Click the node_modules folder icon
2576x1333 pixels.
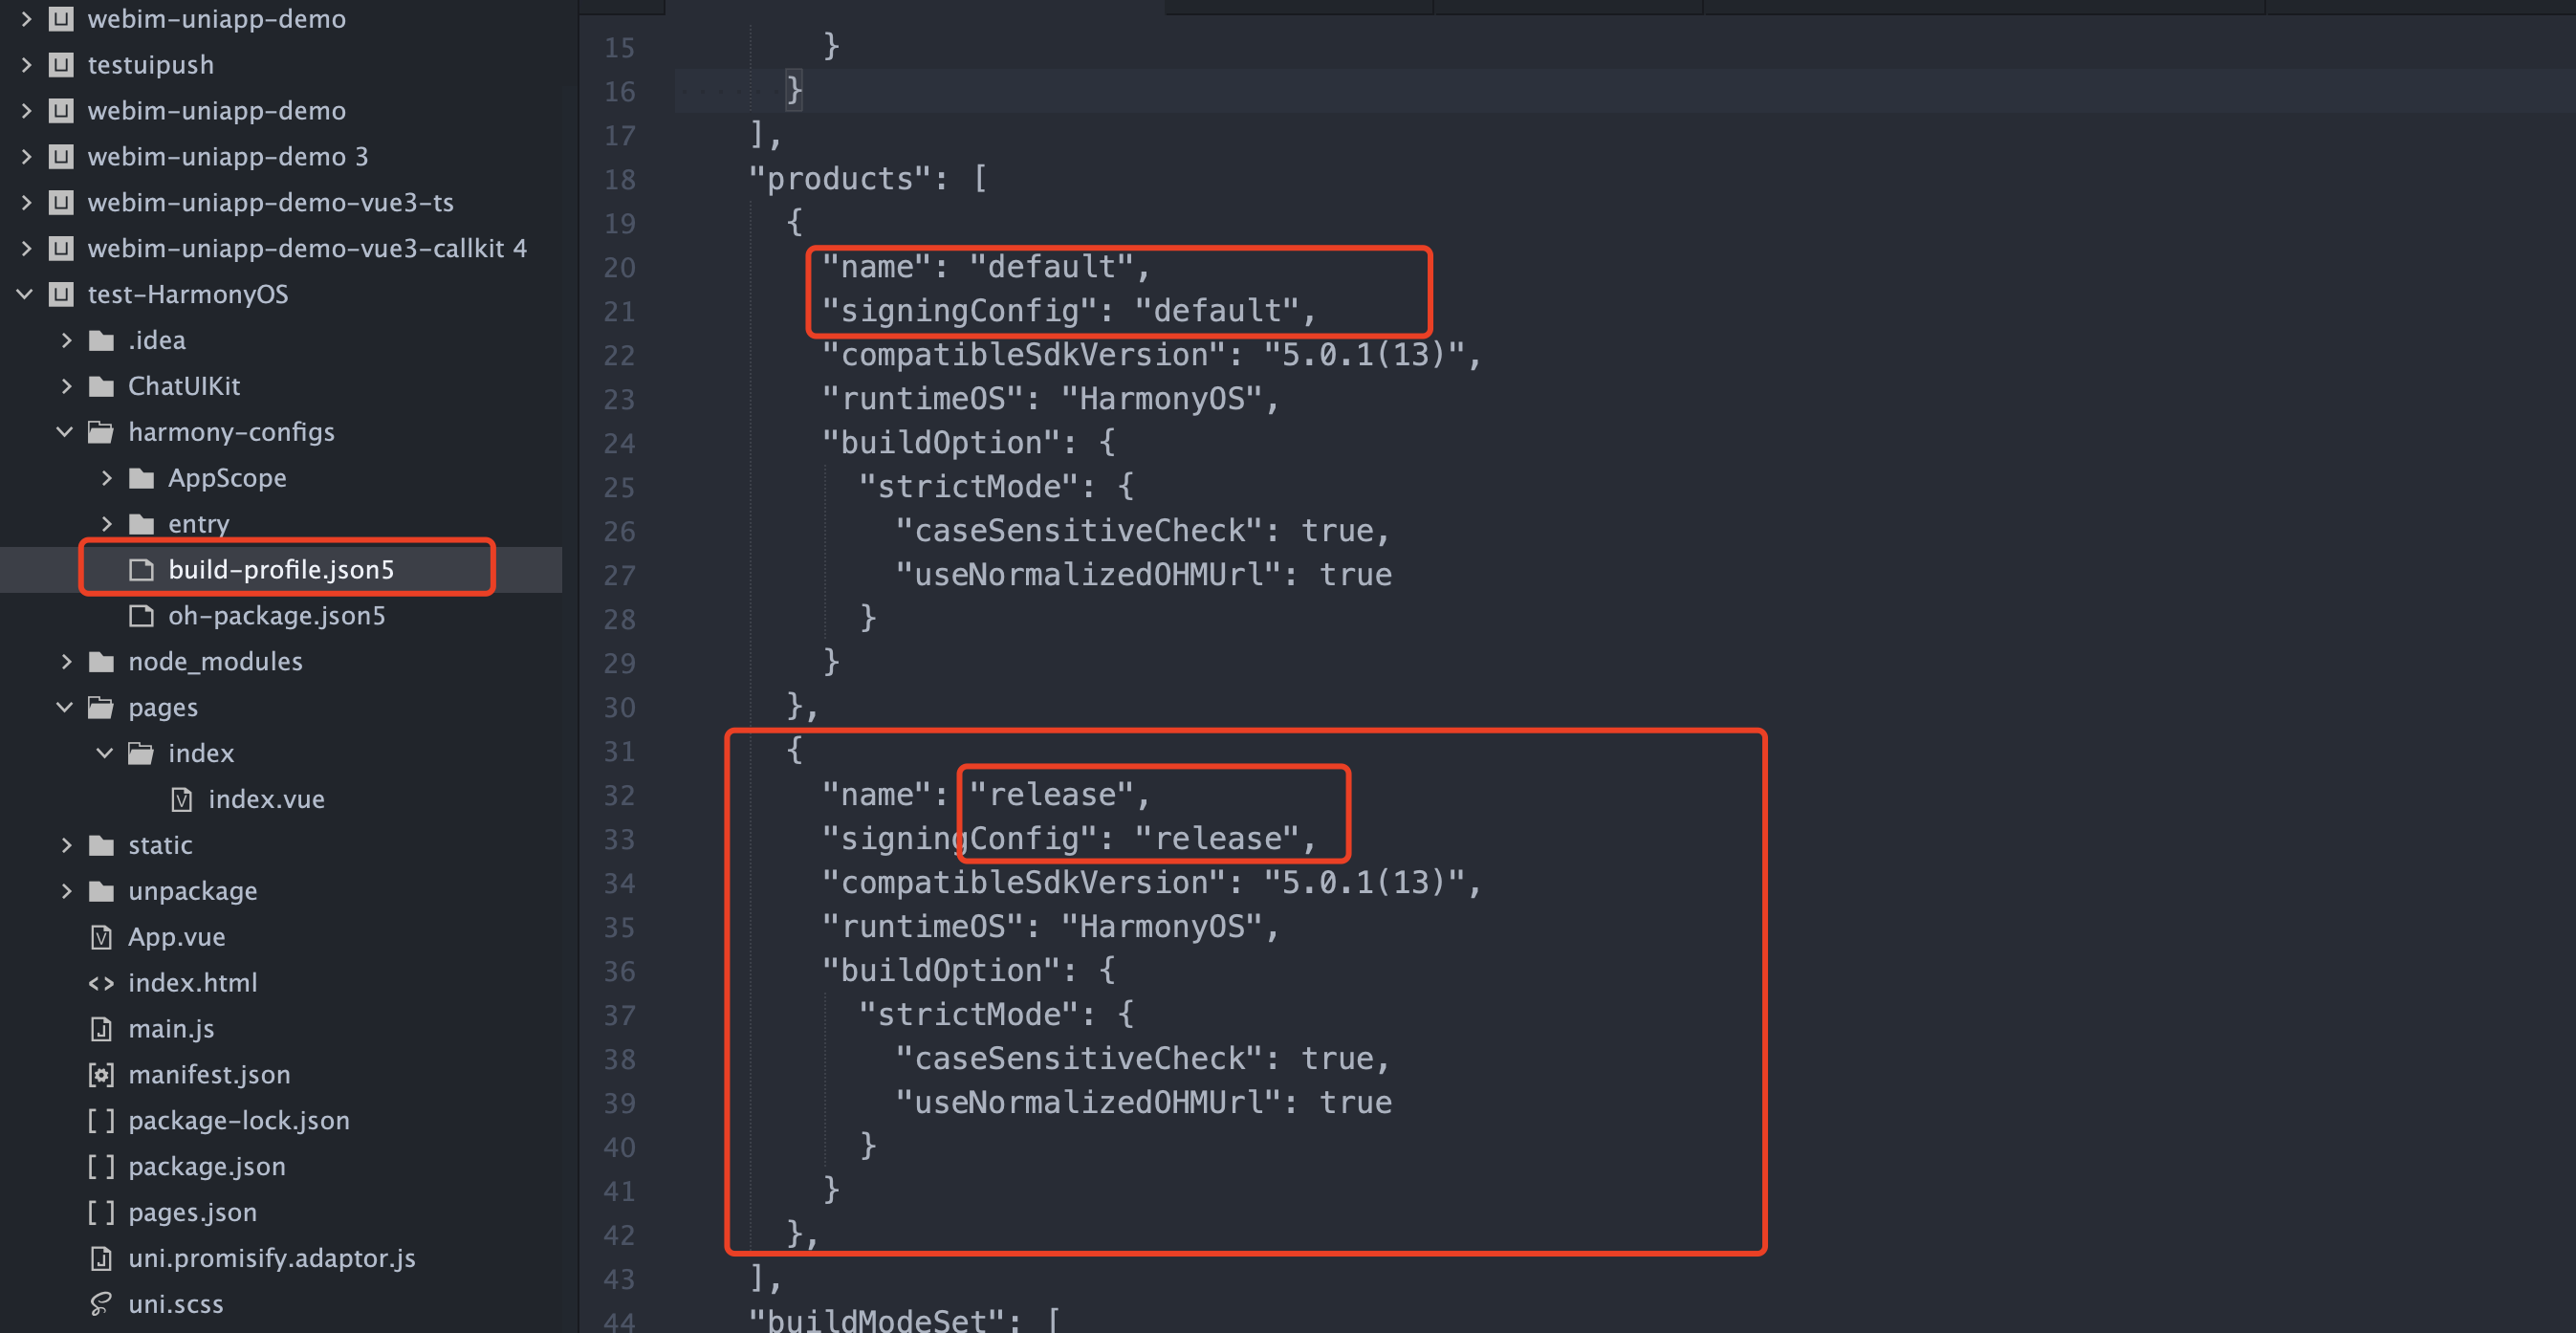[101, 662]
